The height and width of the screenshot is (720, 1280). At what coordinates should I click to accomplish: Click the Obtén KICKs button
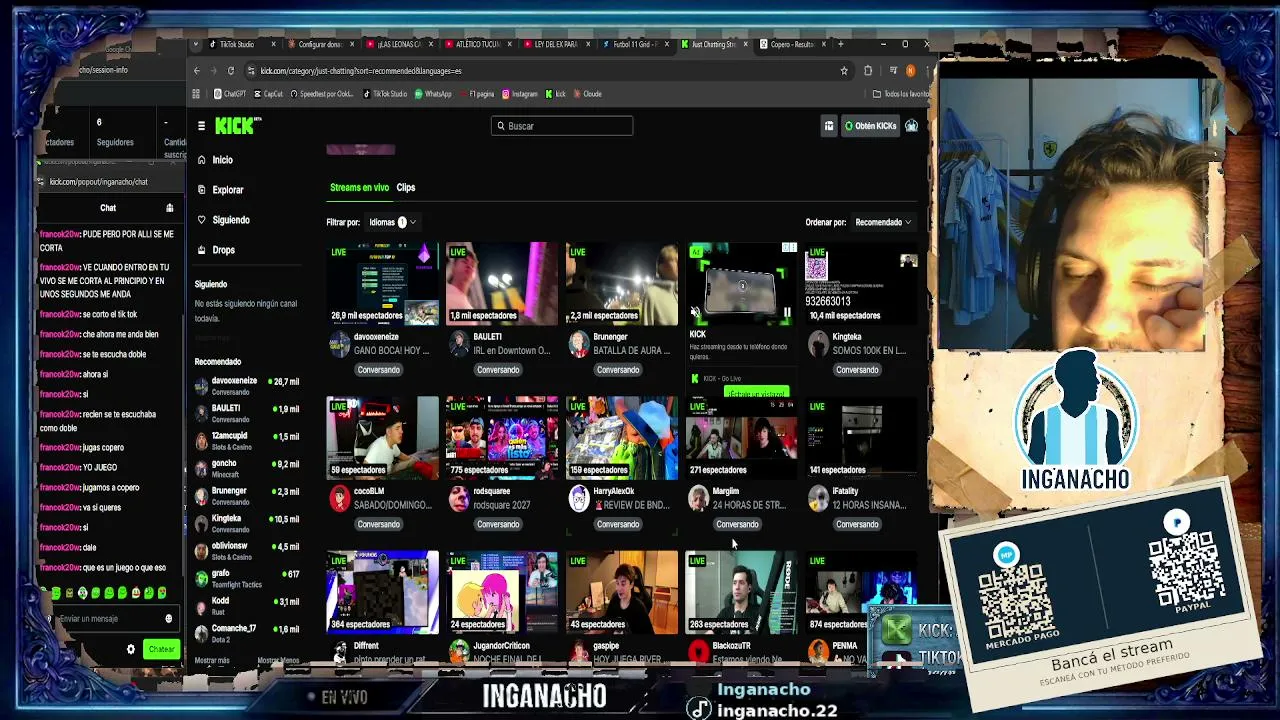point(870,126)
